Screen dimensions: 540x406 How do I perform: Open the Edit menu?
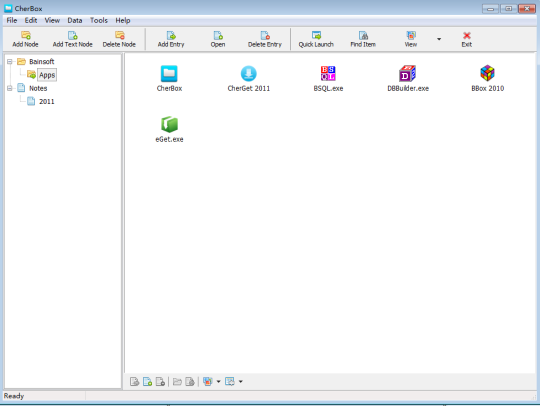click(31, 20)
